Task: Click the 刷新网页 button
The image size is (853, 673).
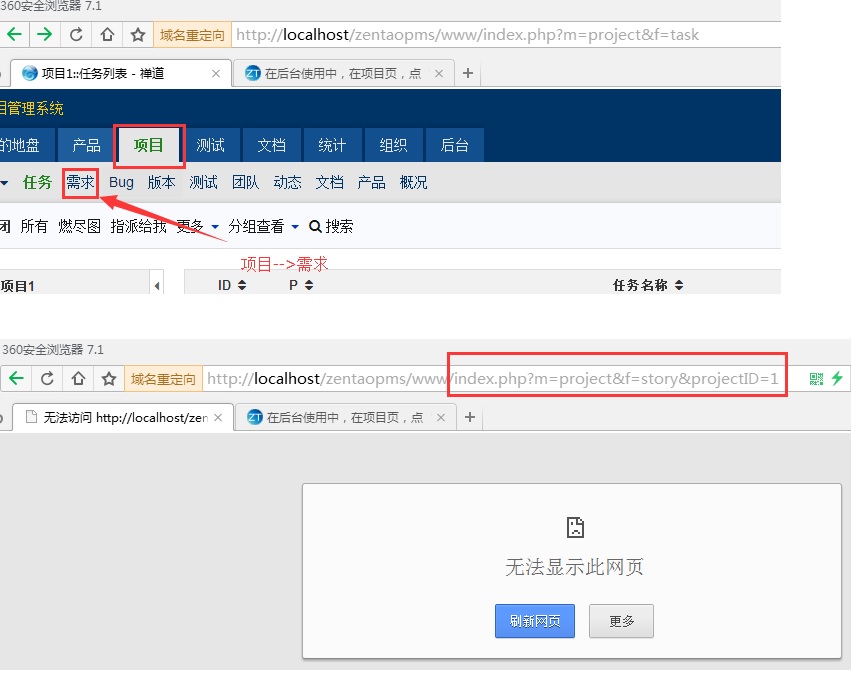Action: pyautogui.click(x=535, y=621)
